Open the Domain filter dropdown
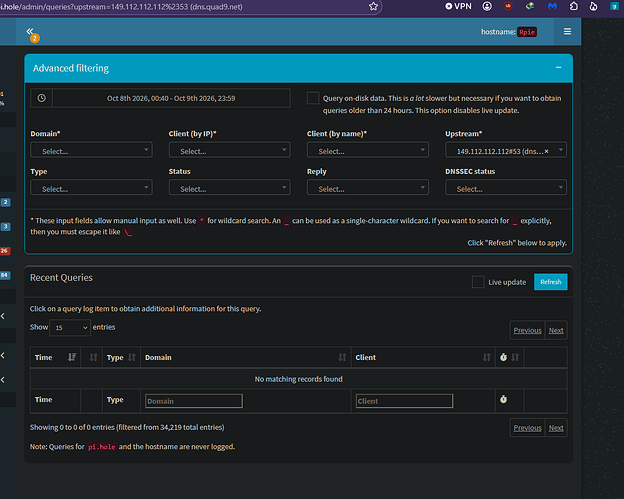The width and height of the screenshot is (624, 499). (91, 150)
